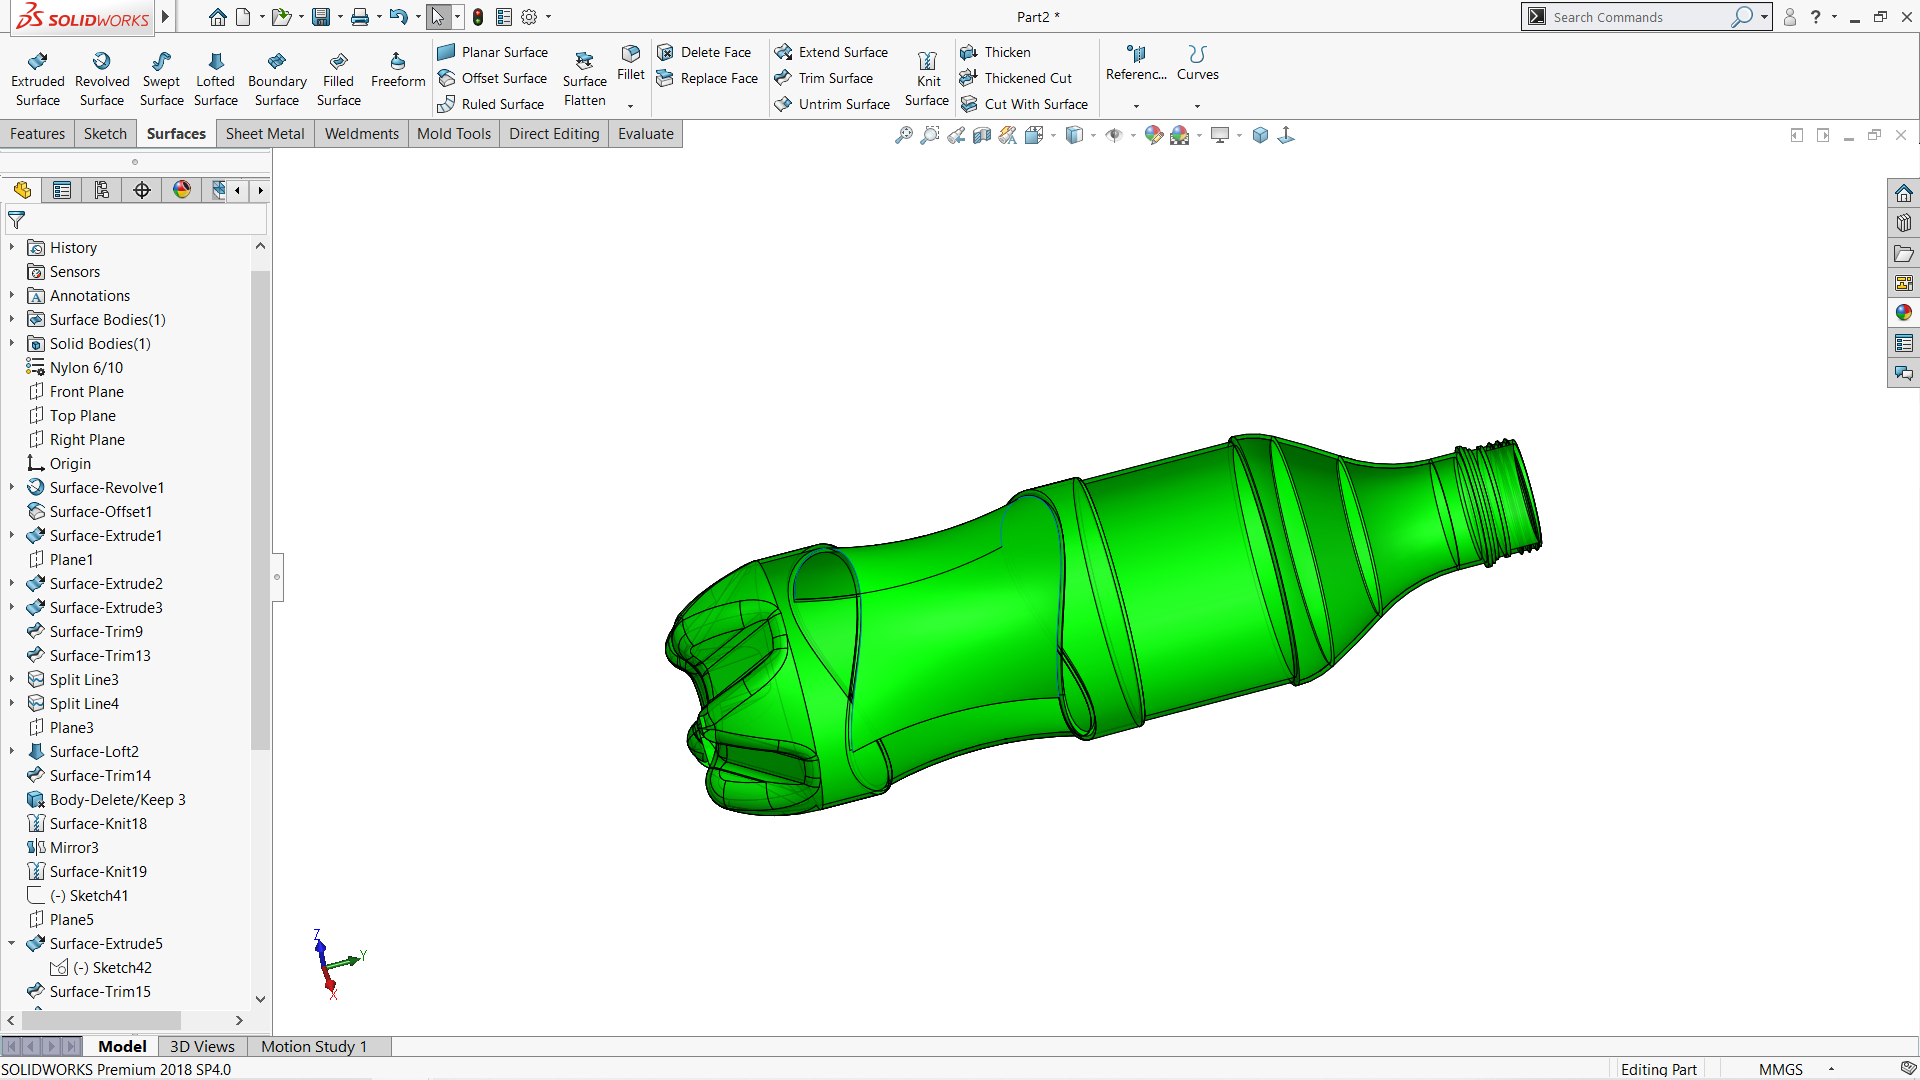Click the user login button
The width and height of the screenshot is (1920, 1080).
pos(1790,17)
